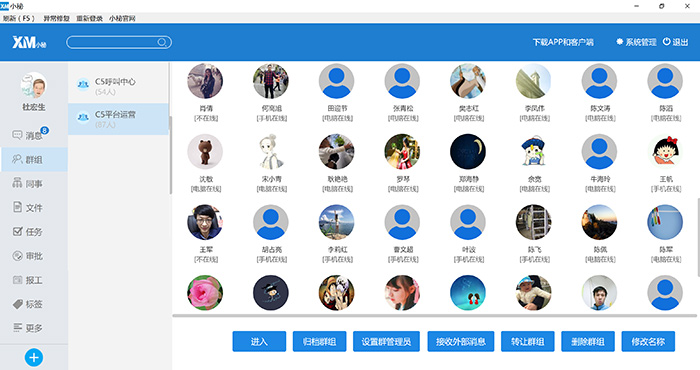Click the blue plus add button
Image resolution: width=700 pixels, height=370 pixels.
coord(34,358)
